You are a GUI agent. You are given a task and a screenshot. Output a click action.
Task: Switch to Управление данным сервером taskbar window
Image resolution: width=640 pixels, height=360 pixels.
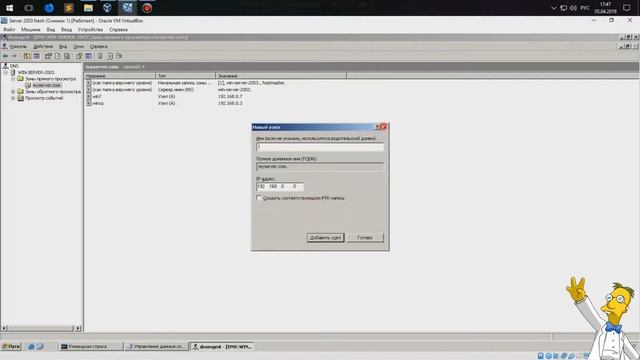click(157, 347)
